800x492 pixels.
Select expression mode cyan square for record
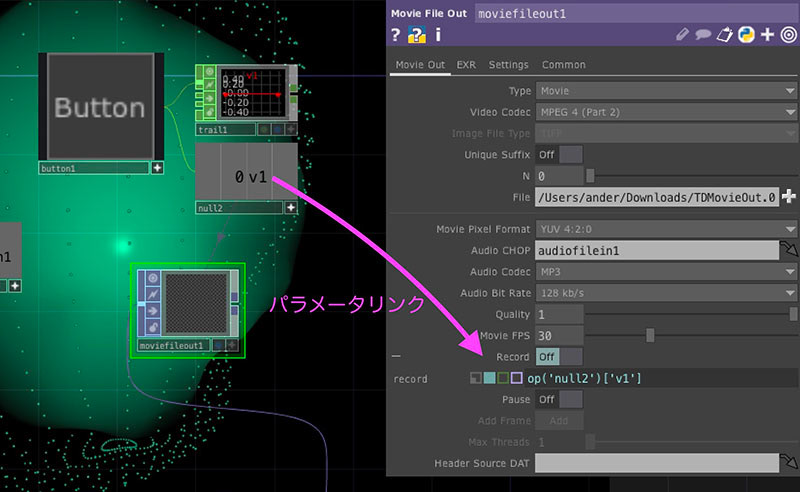click(x=489, y=378)
